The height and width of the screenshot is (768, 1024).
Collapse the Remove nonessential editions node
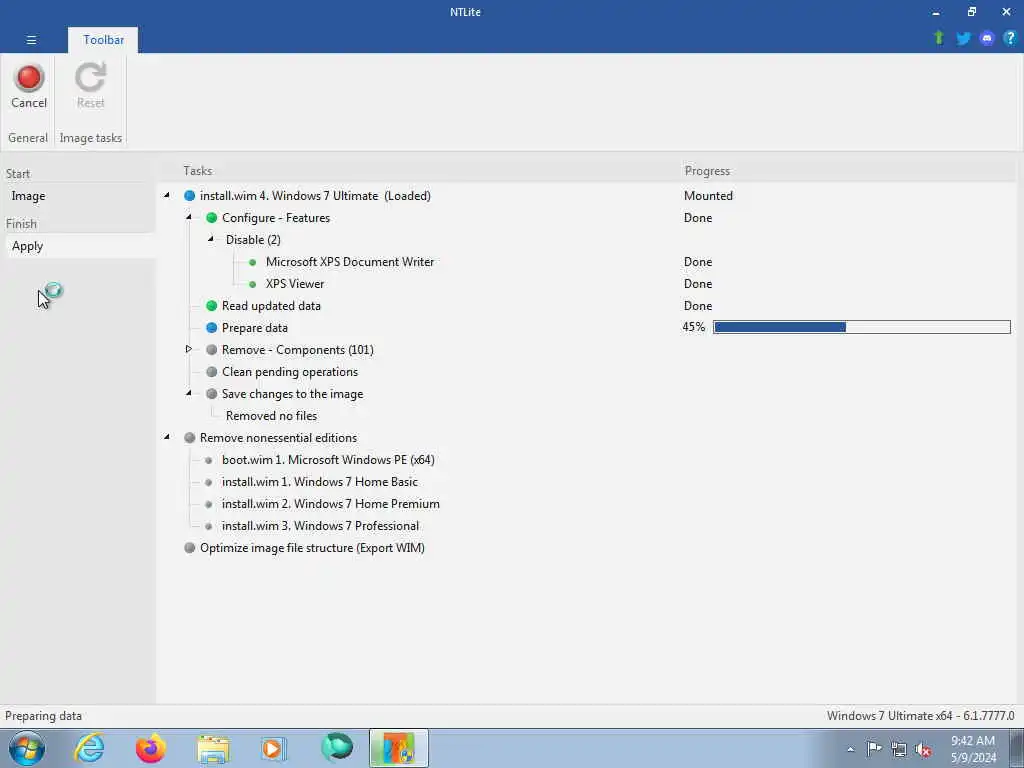[x=167, y=437]
